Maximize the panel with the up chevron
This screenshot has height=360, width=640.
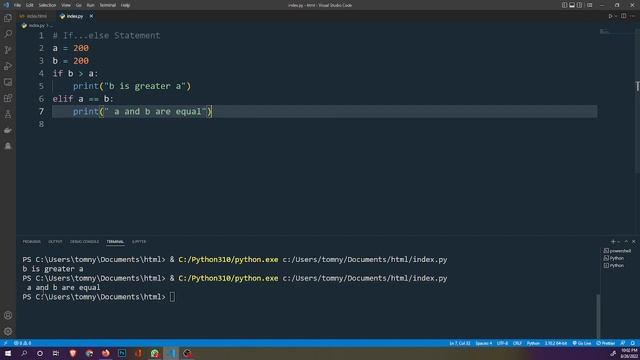pos(626,242)
